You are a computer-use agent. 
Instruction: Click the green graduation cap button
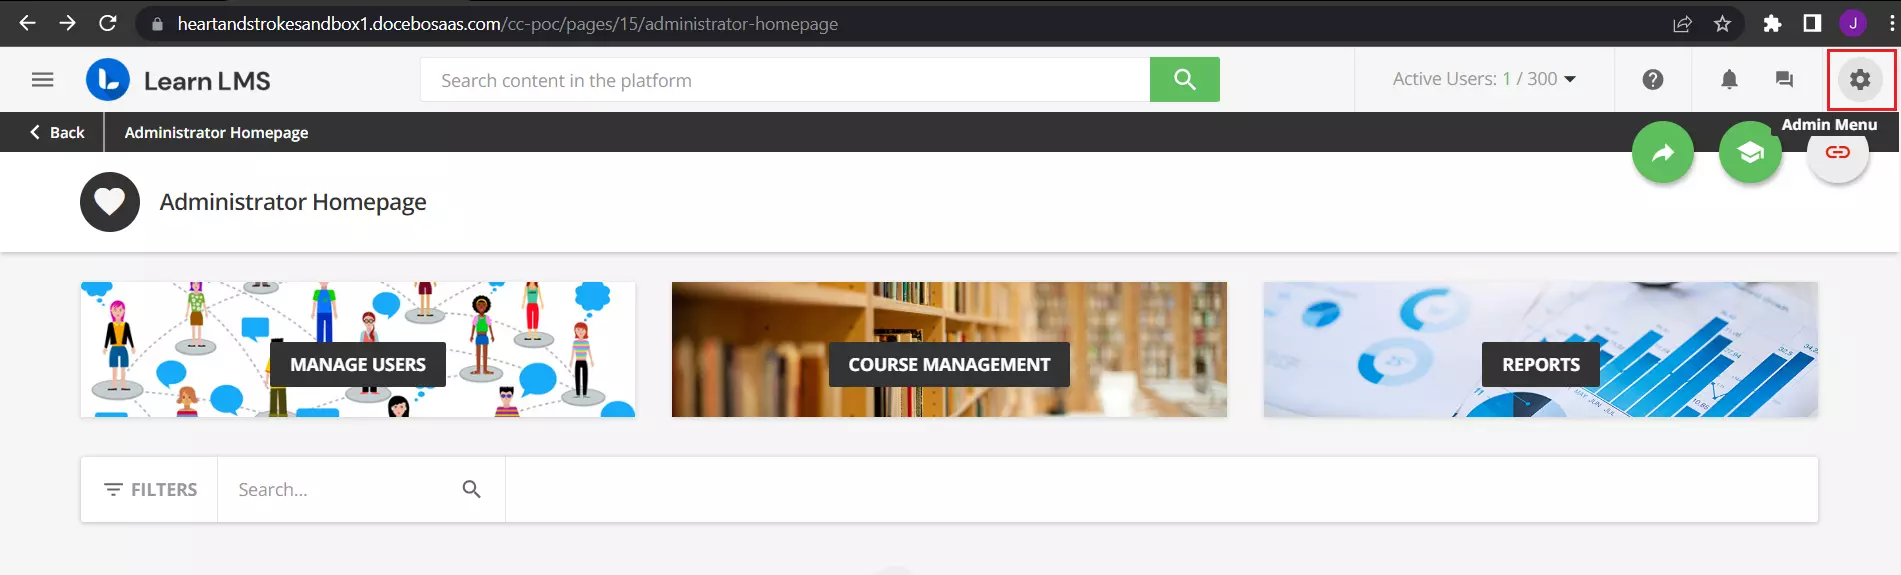click(x=1749, y=152)
